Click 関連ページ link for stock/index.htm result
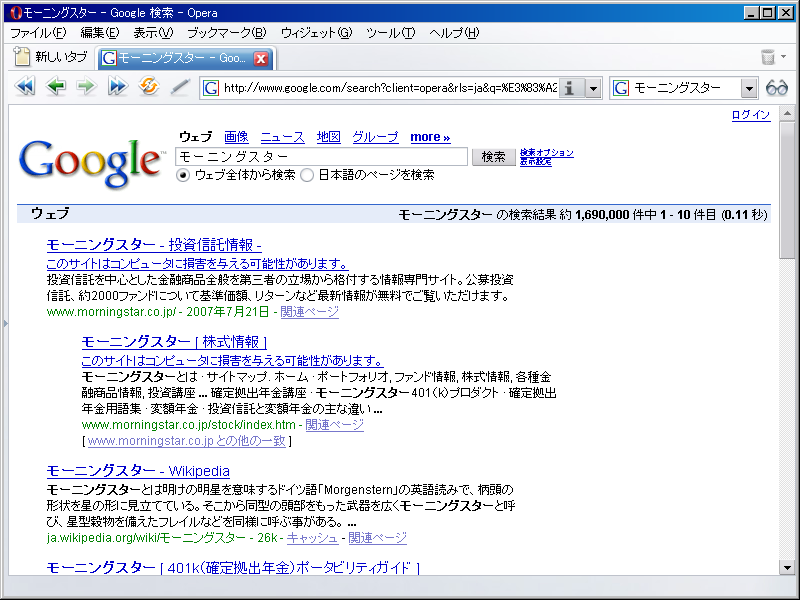Screen dimensions: 800x600 pos(335,424)
